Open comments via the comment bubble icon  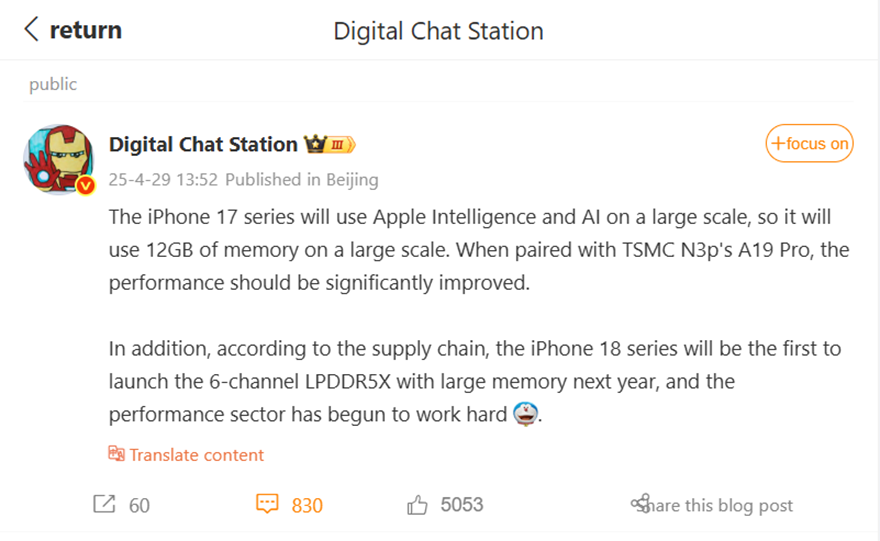click(x=267, y=504)
